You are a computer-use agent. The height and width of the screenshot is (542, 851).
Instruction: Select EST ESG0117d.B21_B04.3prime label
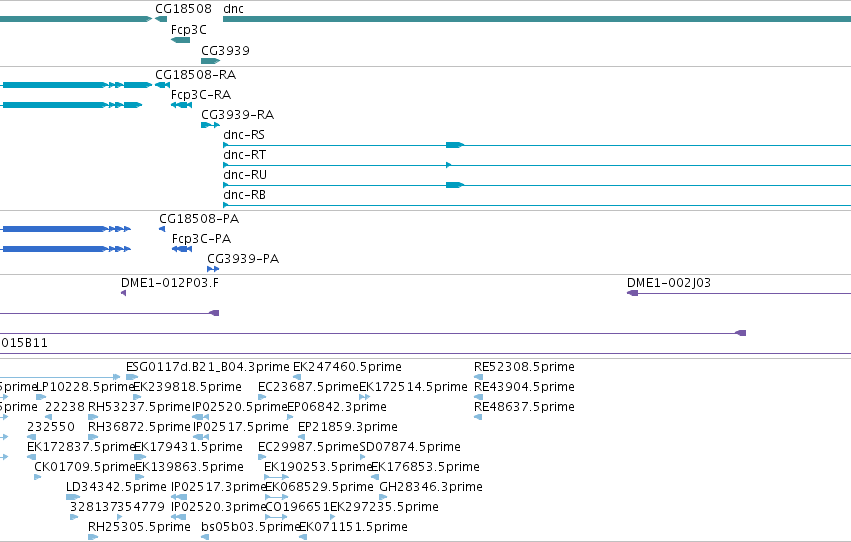208,367
